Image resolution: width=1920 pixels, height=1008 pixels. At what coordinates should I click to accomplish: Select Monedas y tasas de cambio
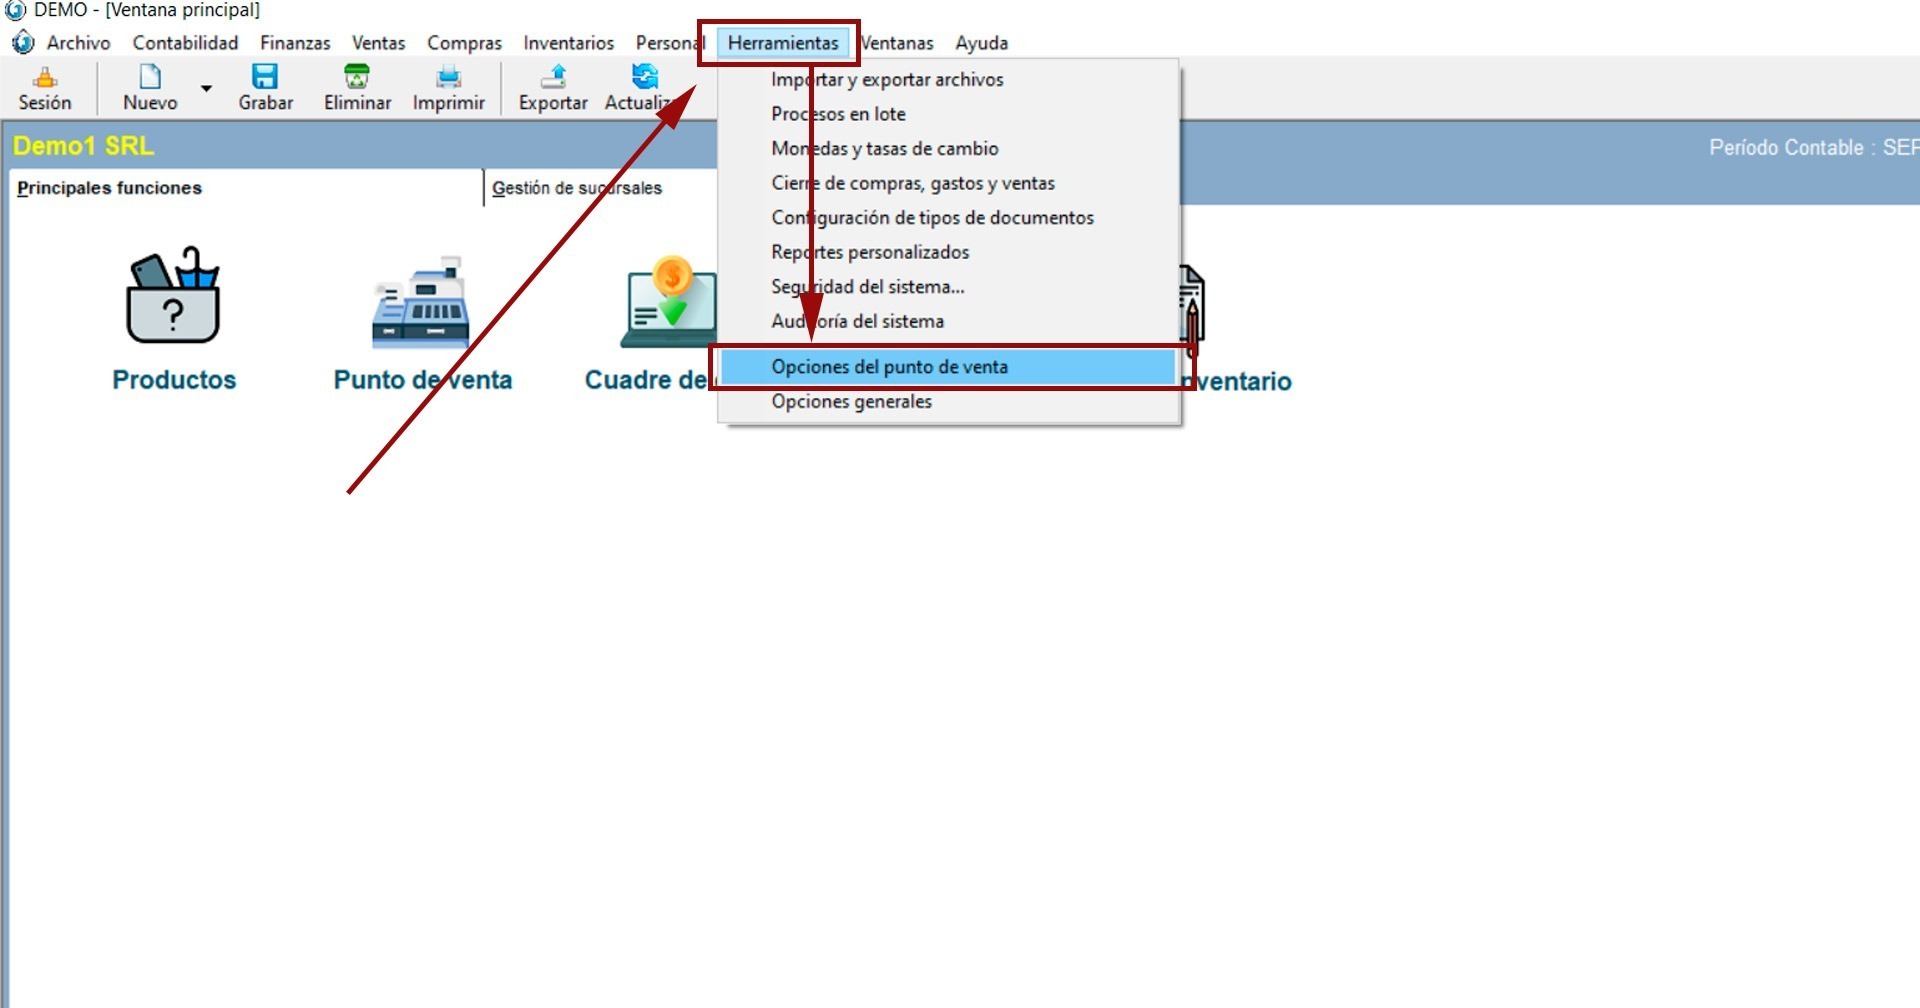pyautogui.click(x=884, y=149)
